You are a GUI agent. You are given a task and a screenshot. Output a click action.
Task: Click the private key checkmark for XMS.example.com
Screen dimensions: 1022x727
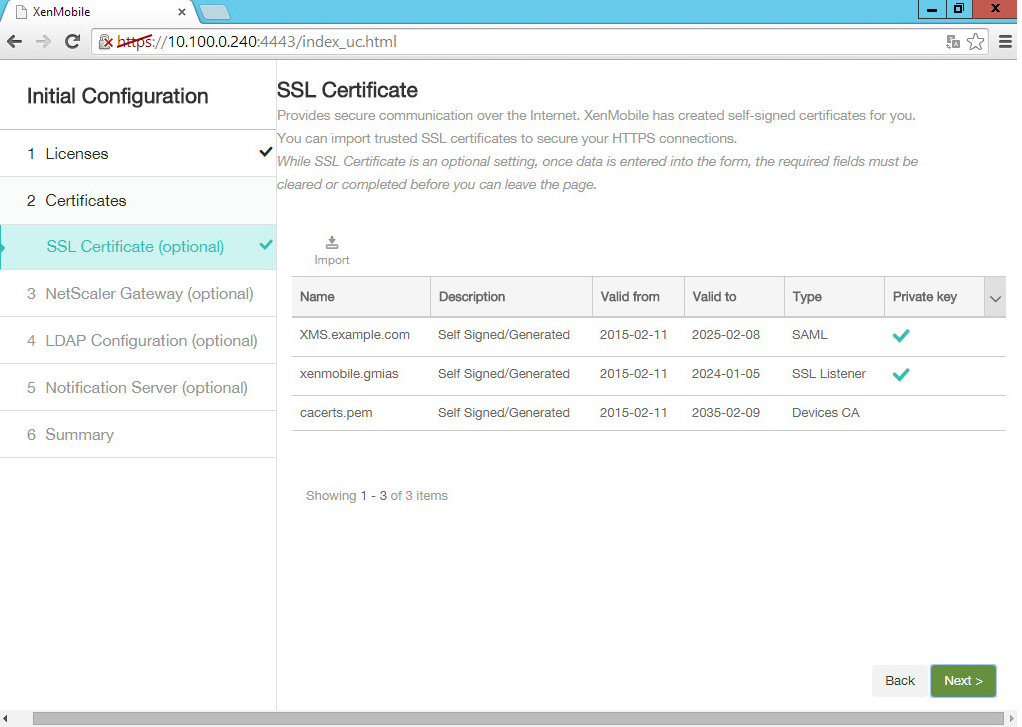pyautogui.click(x=901, y=335)
